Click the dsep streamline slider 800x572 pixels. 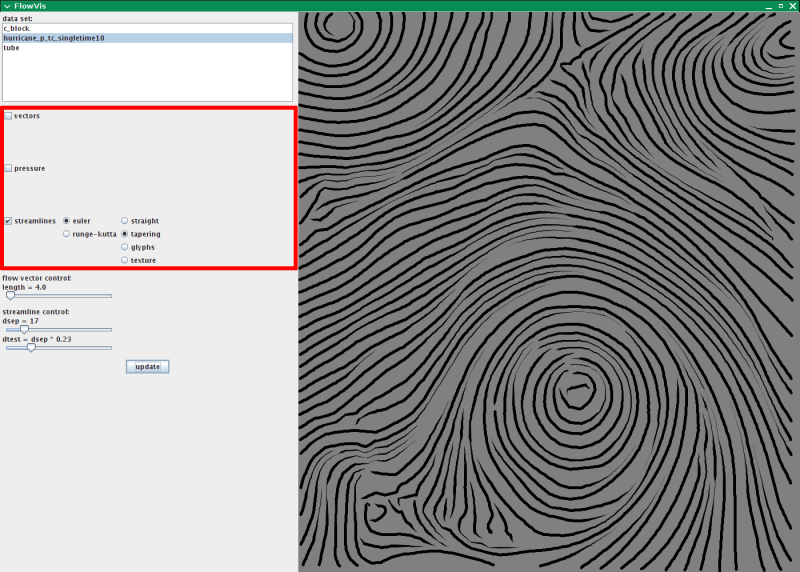(x=58, y=329)
